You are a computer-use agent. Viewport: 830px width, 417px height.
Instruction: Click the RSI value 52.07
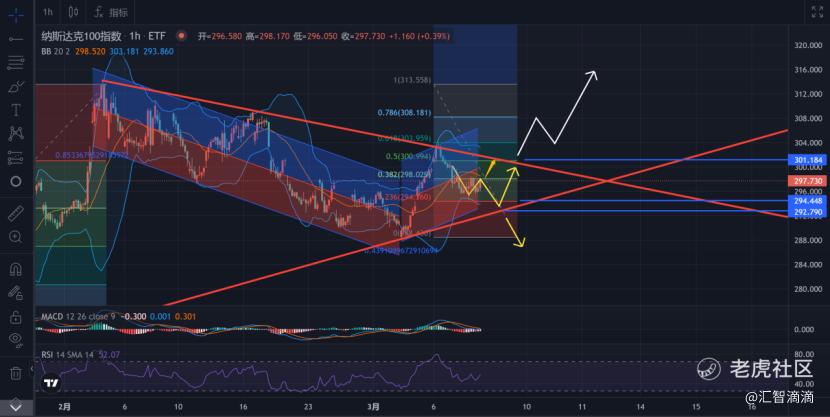(109, 355)
